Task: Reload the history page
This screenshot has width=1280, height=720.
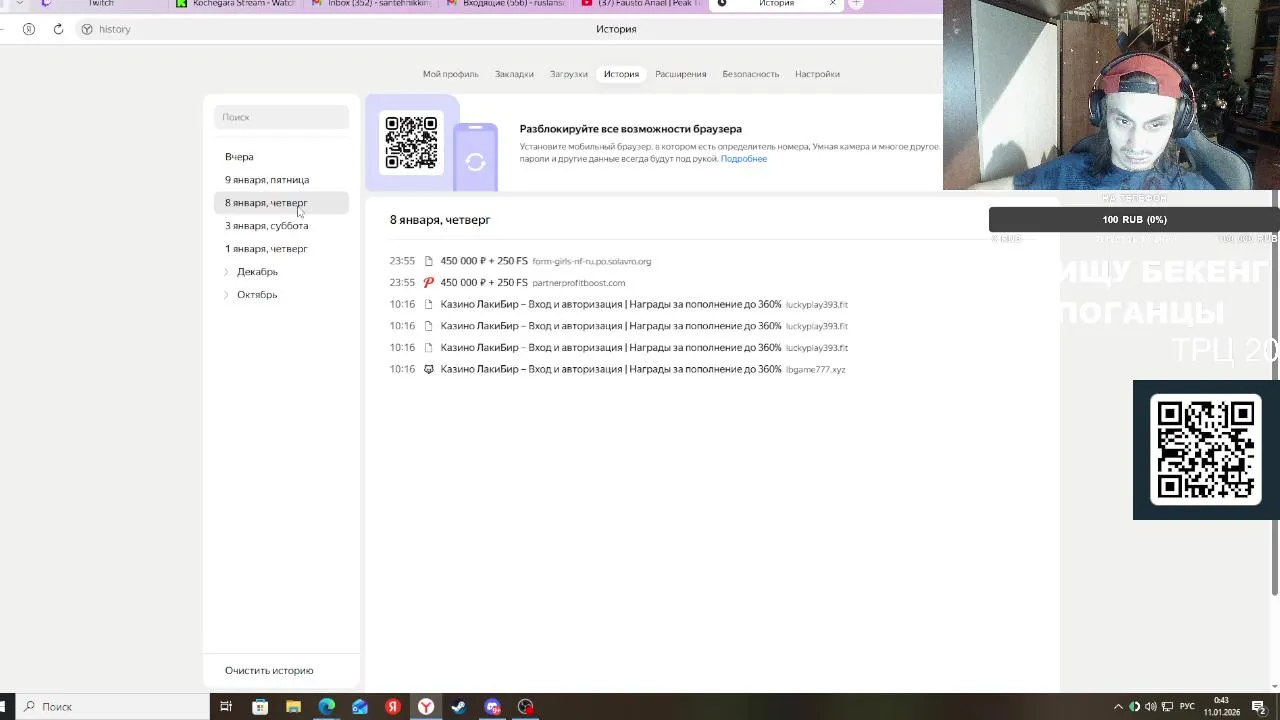Action: click(58, 29)
